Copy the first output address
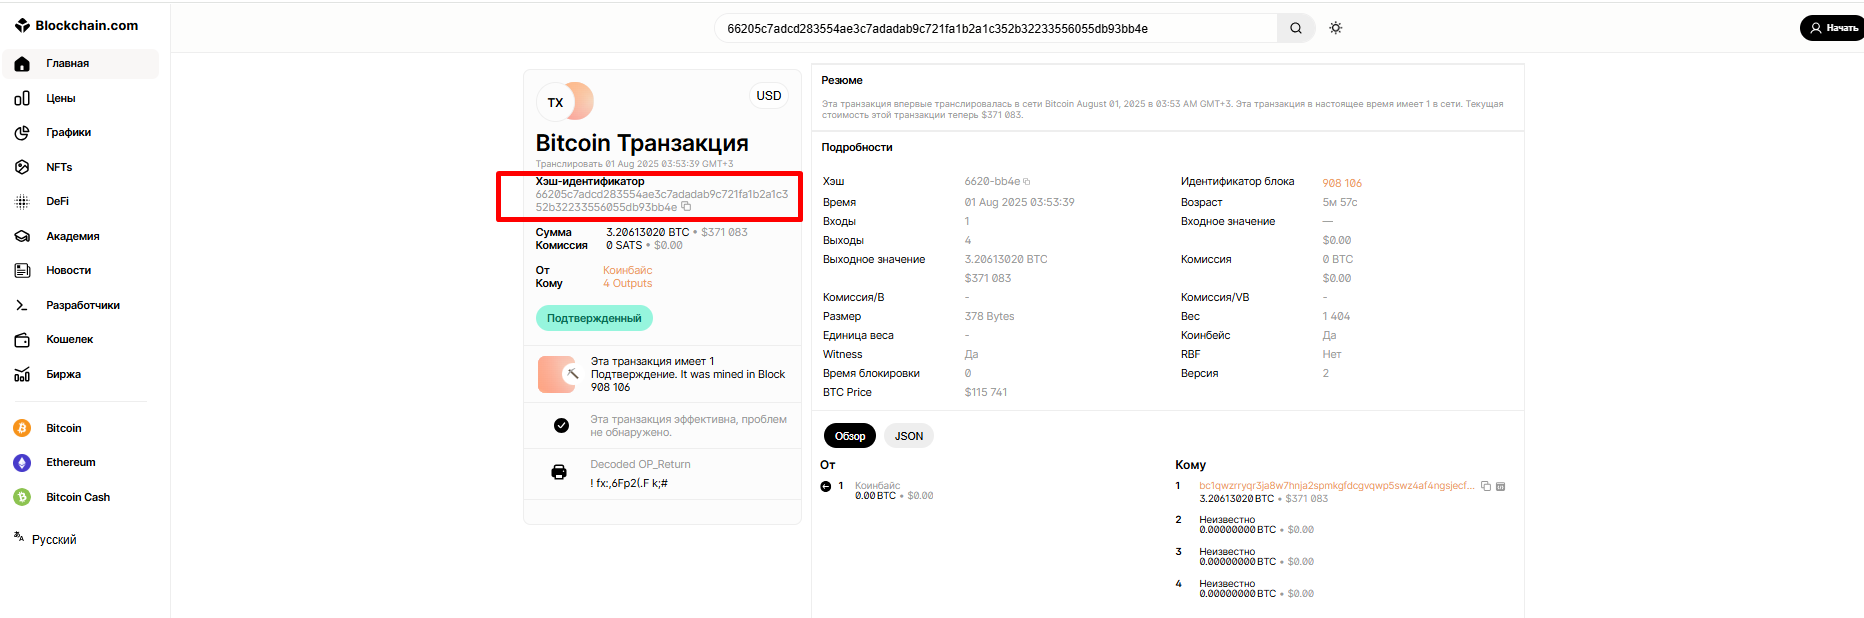The width and height of the screenshot is (1864, 618). pyautogui.click(x=1486, y=486)
